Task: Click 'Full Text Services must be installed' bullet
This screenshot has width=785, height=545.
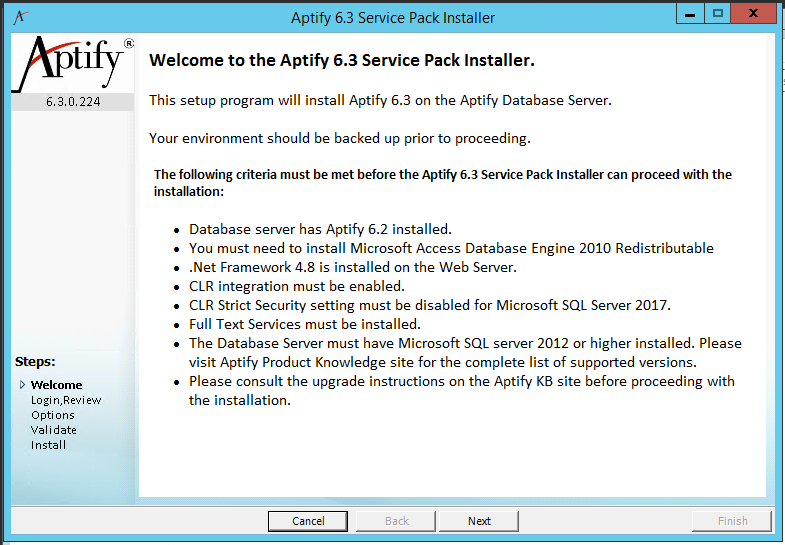Action: [x=305, y=324]
